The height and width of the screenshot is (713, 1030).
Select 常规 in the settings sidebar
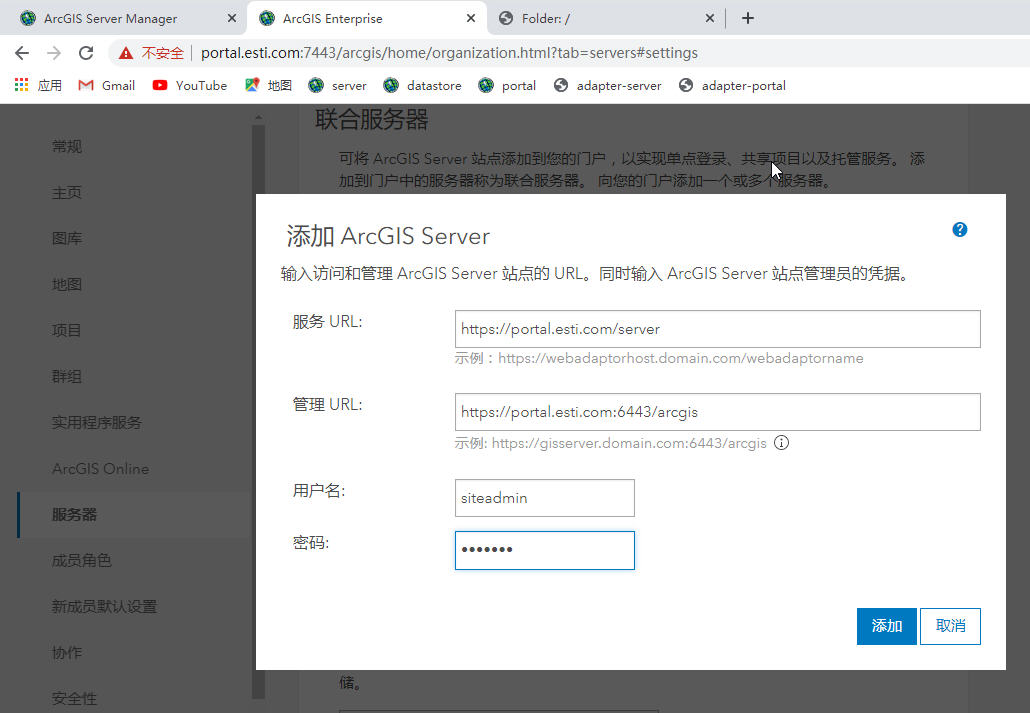click(x=67, y=147)
